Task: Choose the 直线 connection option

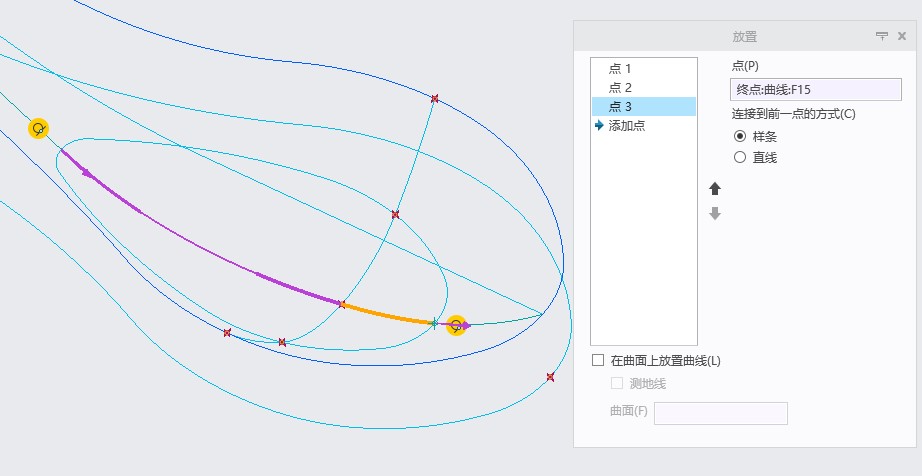Action: [x=740, y=157]
